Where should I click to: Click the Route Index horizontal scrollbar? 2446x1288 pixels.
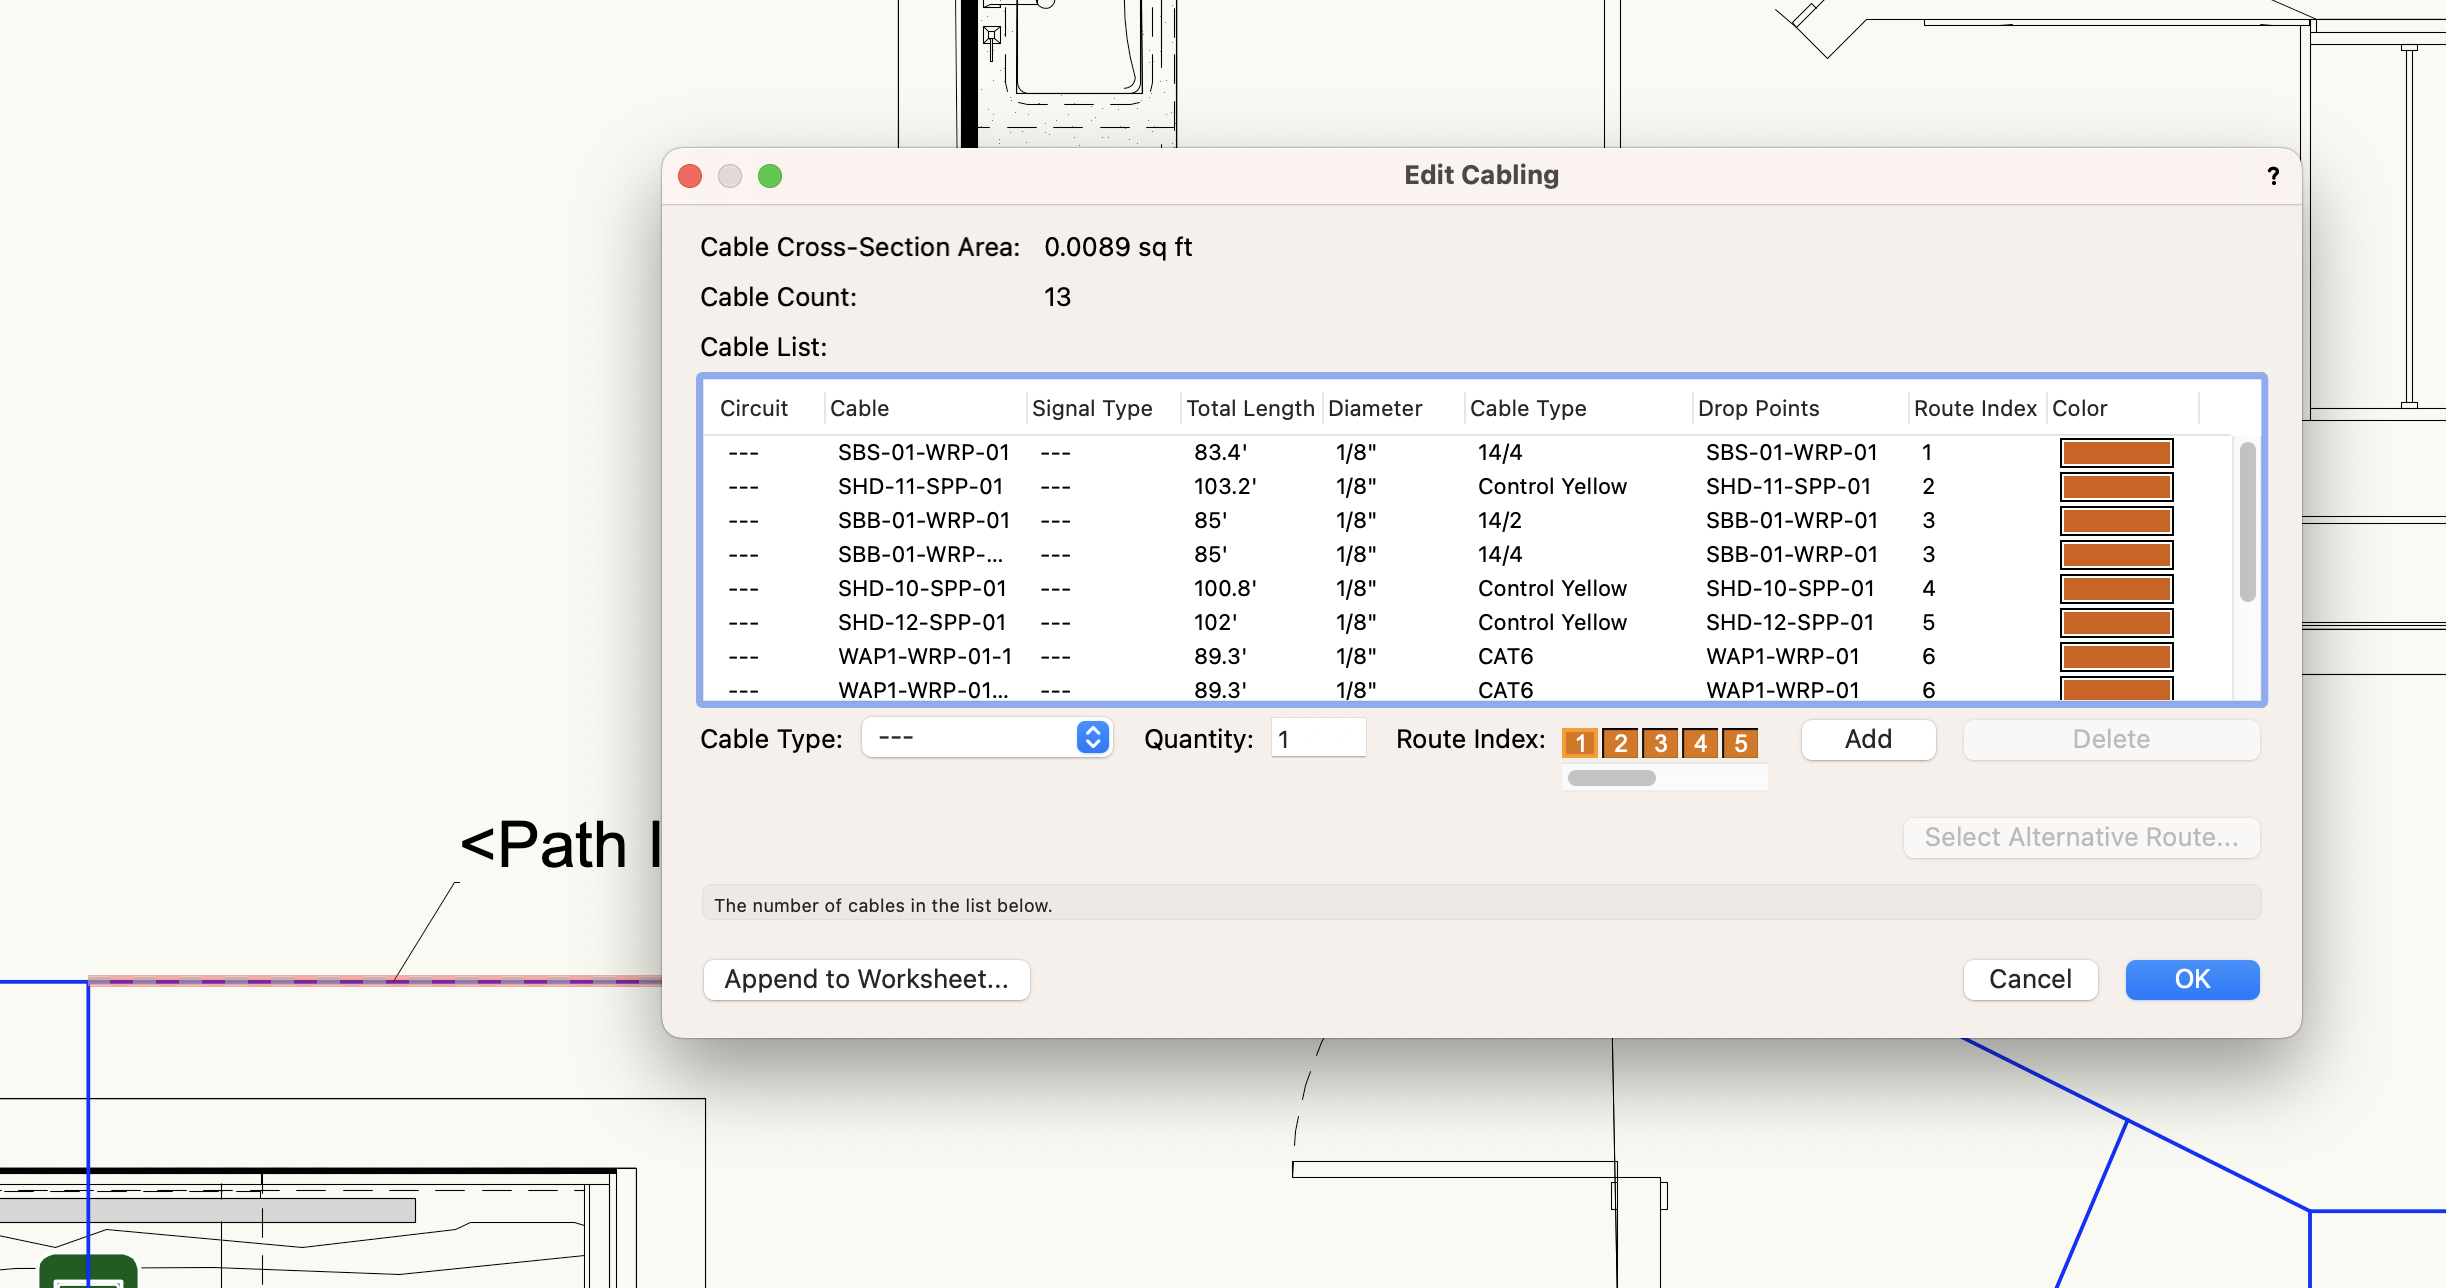coord(1610,776)
